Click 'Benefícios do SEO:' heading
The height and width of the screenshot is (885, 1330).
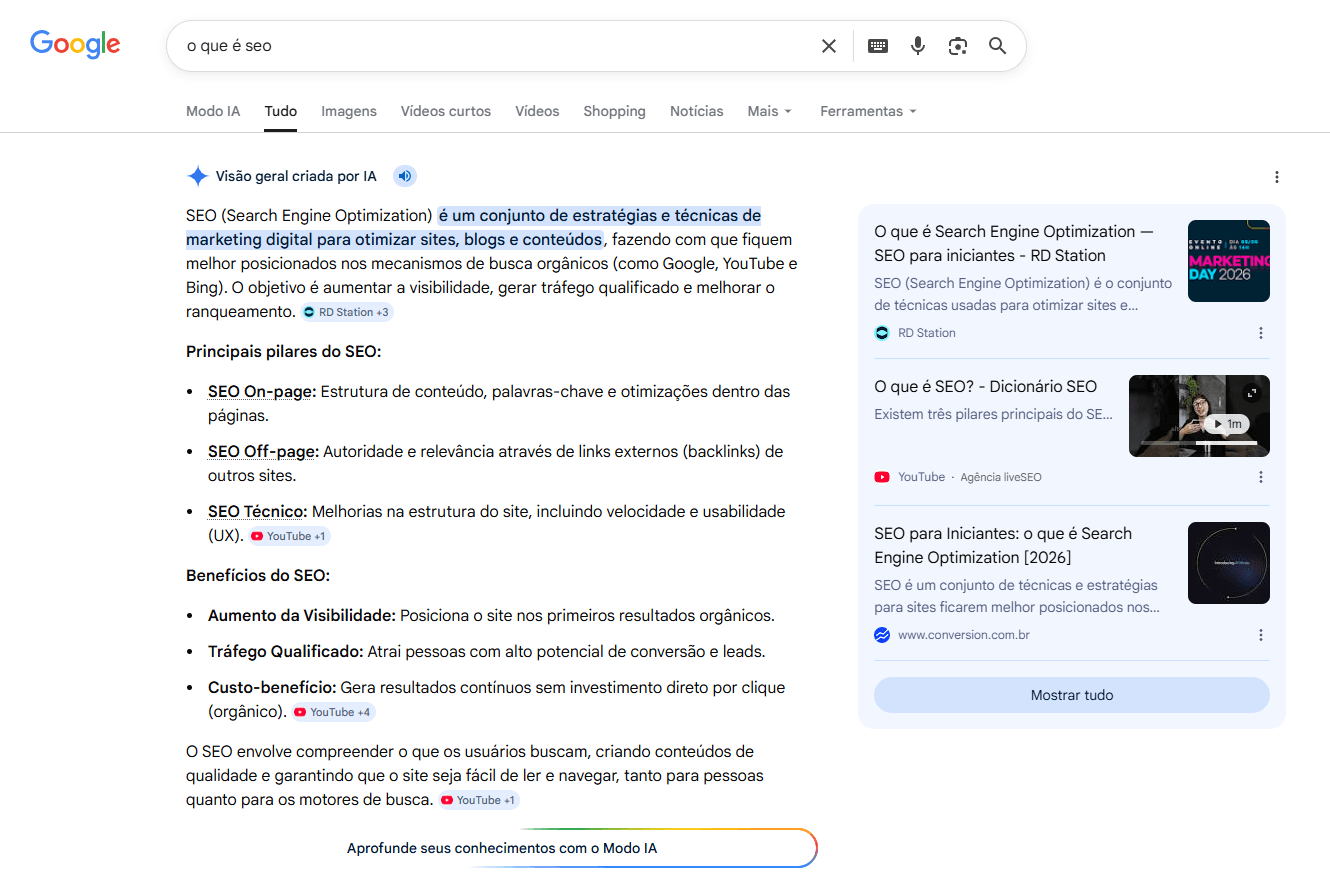click(258, 576)
